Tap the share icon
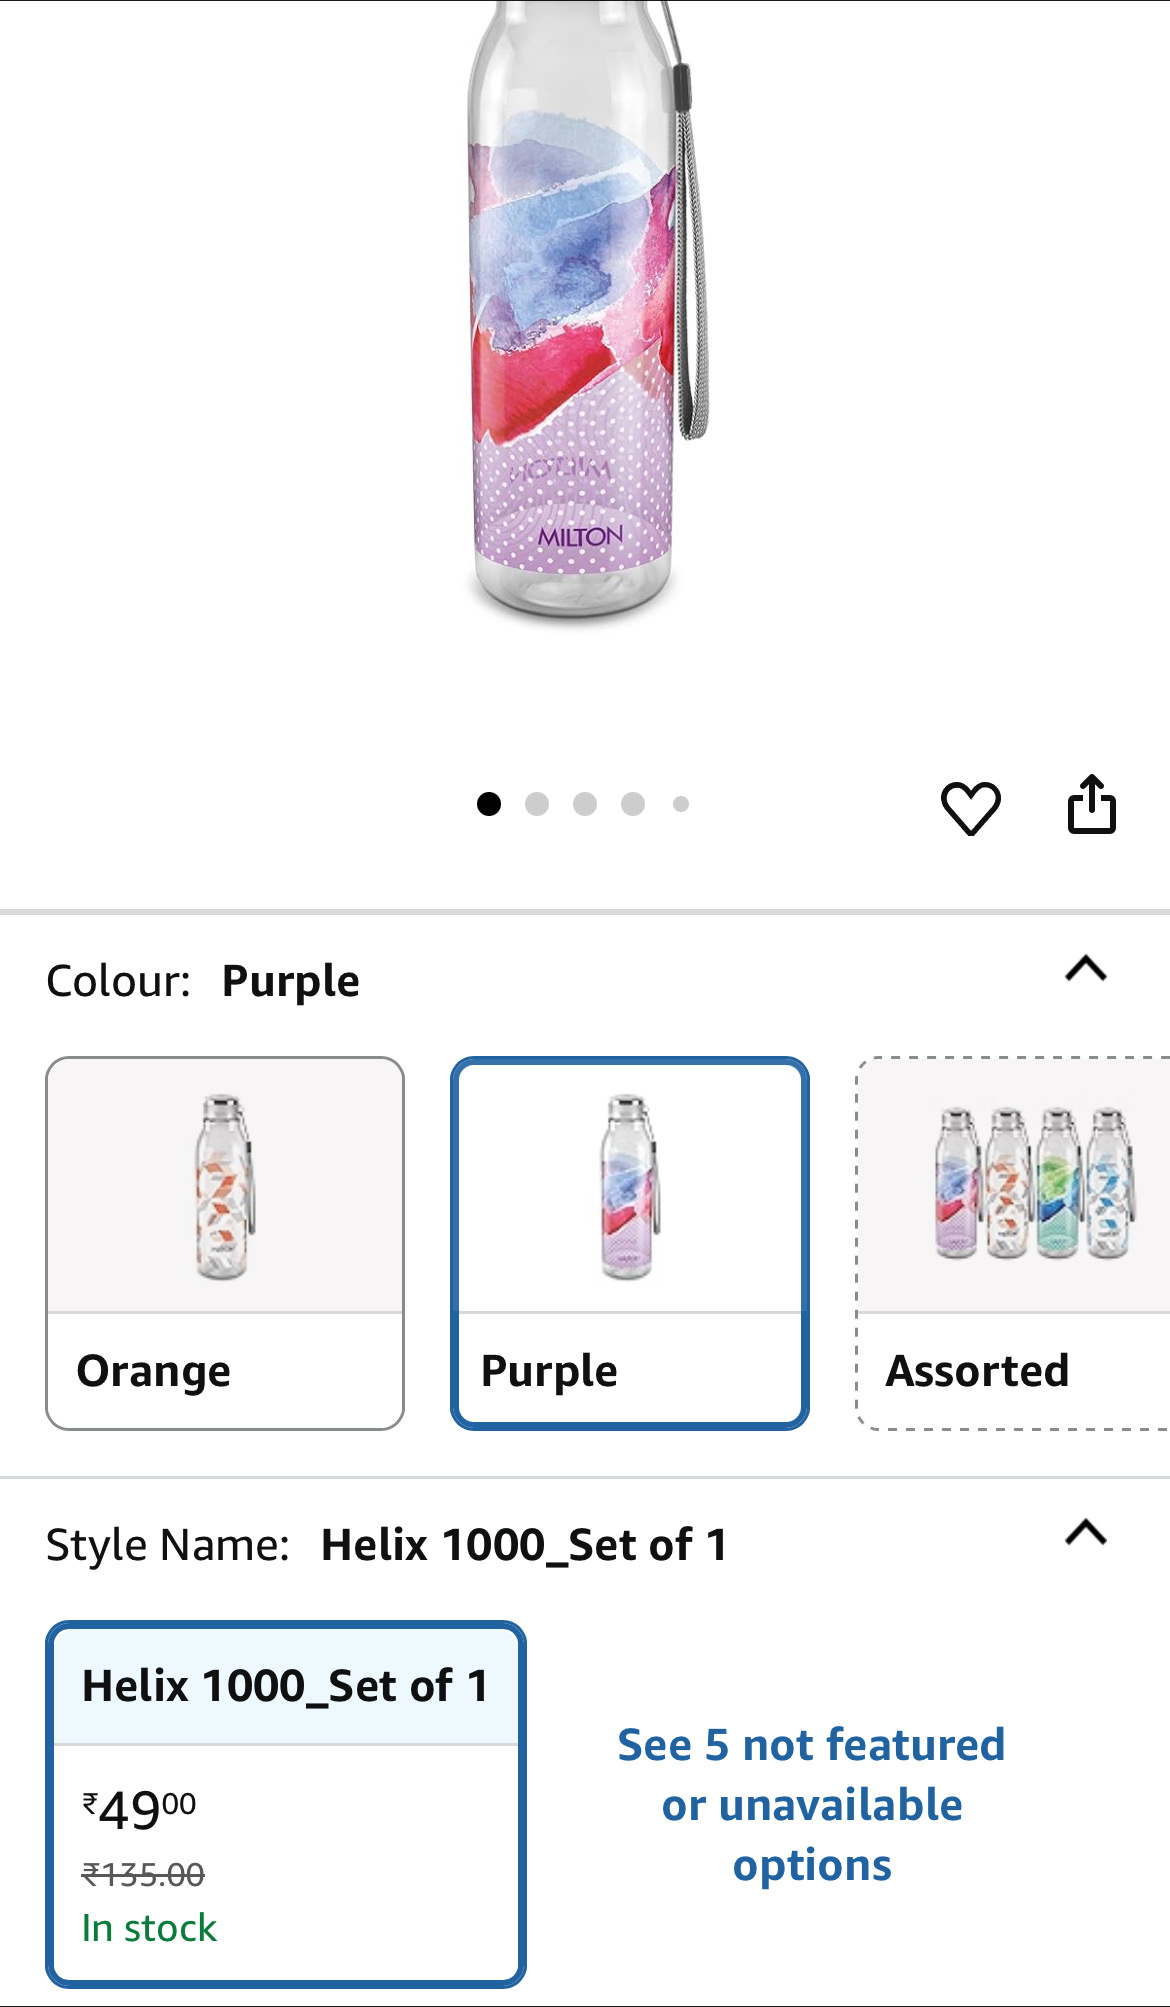The image size is (1170, 2007). 1091,805
